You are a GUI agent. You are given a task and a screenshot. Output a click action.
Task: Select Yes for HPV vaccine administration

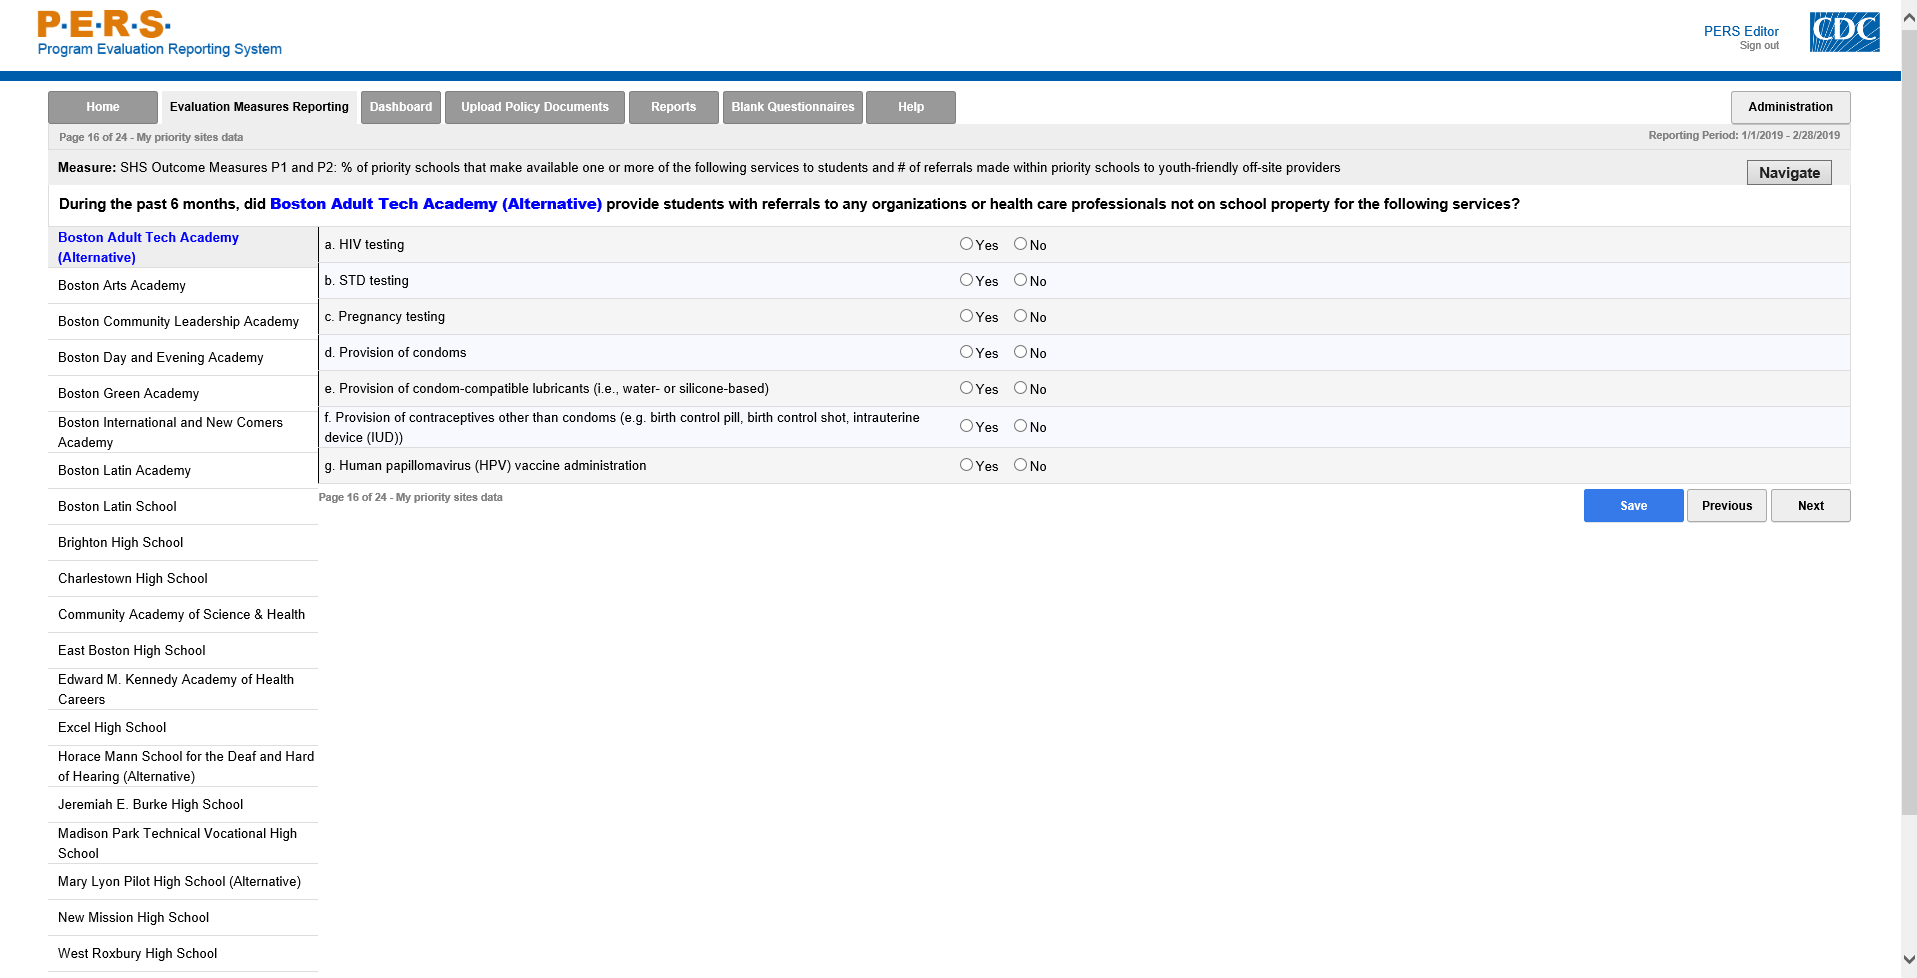click(966, 465)
